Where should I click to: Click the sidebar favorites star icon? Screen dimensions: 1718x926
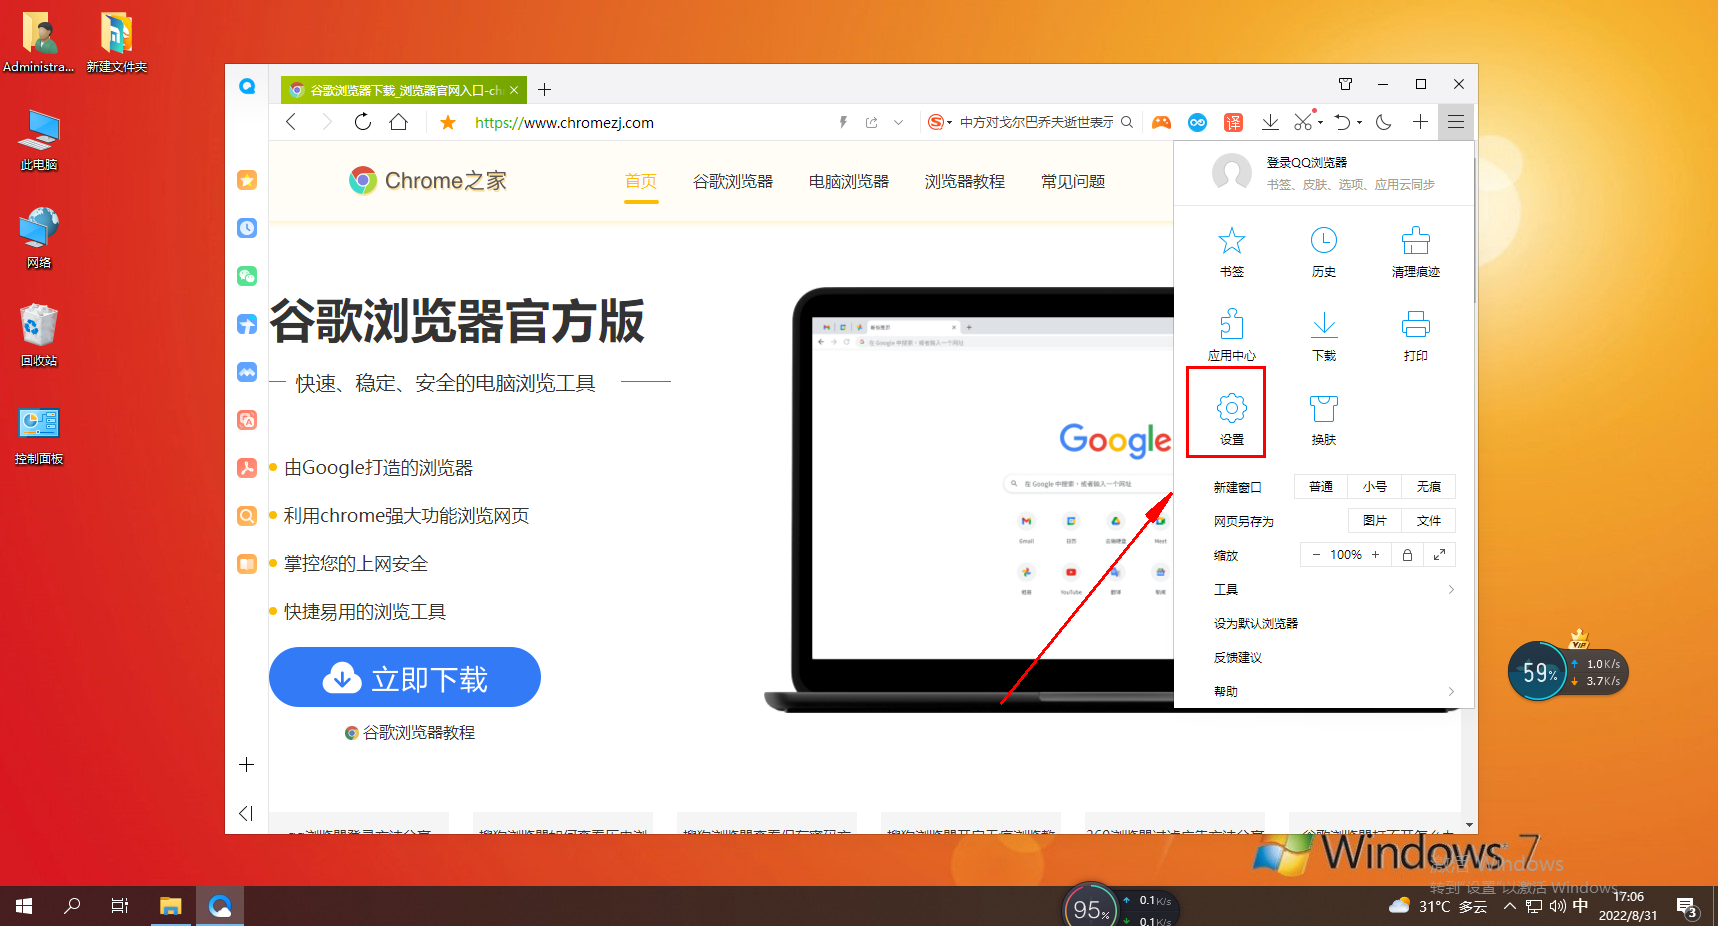click(x=247, y=180)
